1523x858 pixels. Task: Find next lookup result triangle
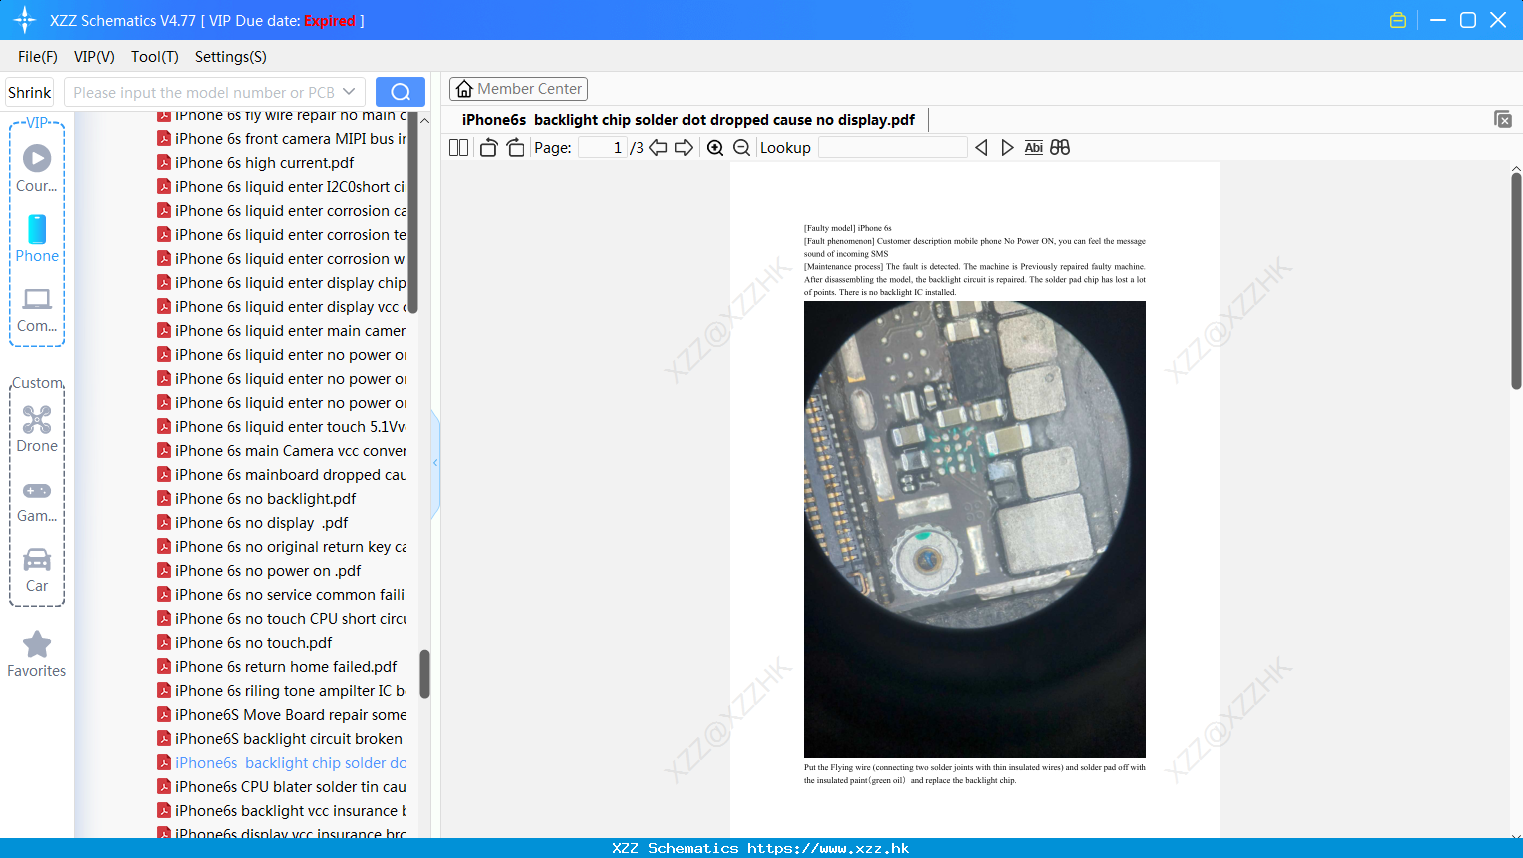(1007, 147)
